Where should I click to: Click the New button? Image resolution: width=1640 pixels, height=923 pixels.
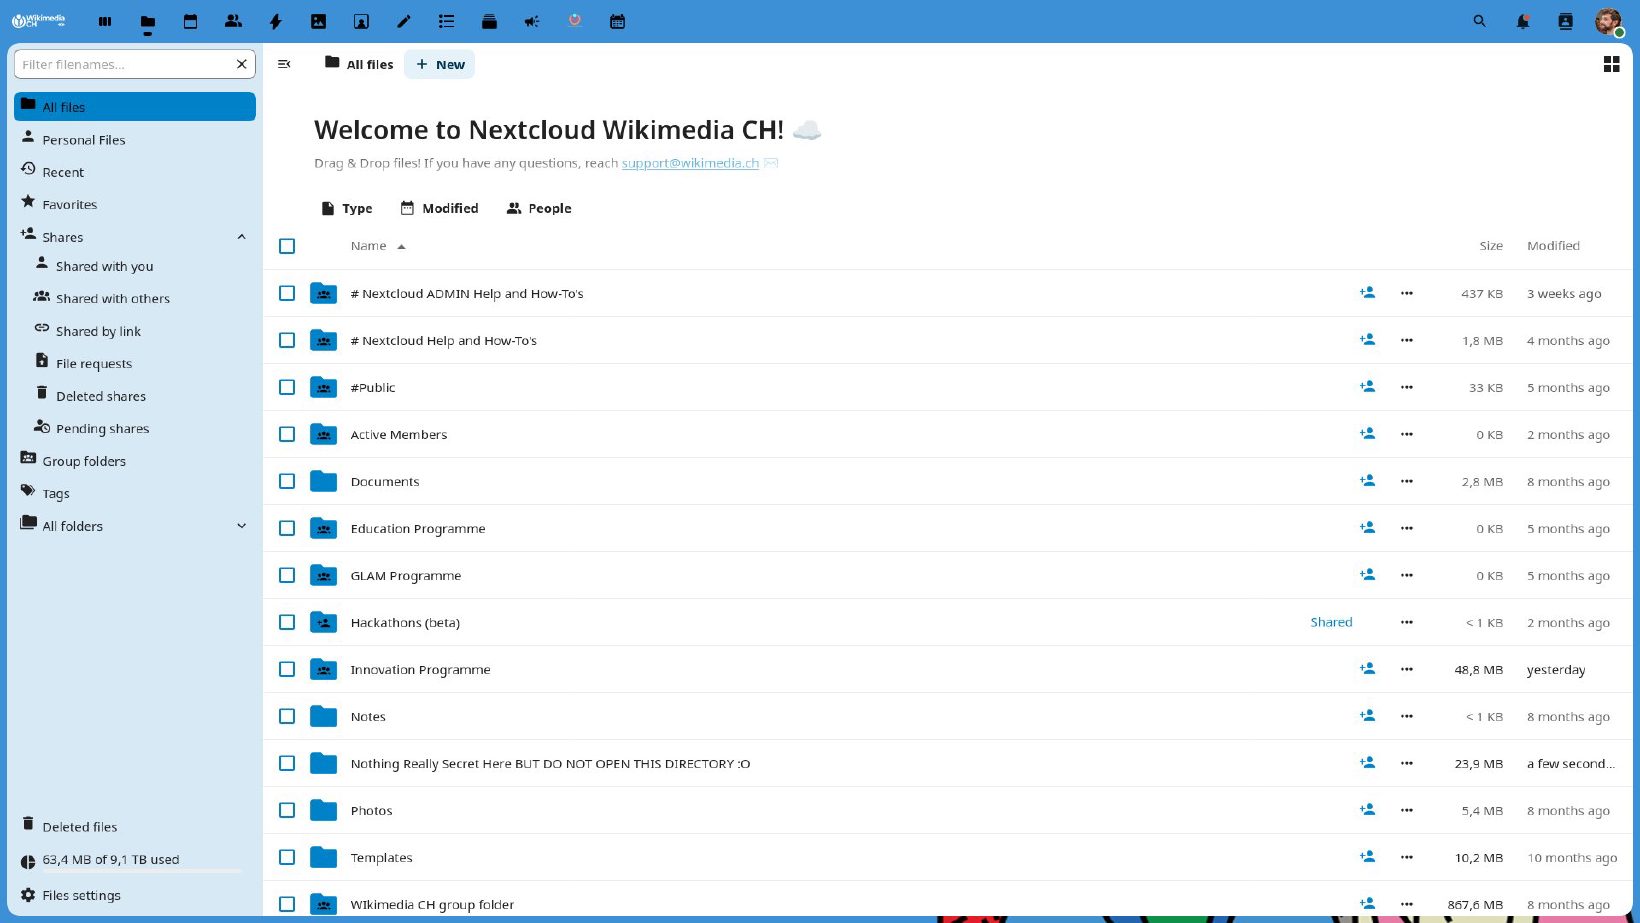pos(440,64)
